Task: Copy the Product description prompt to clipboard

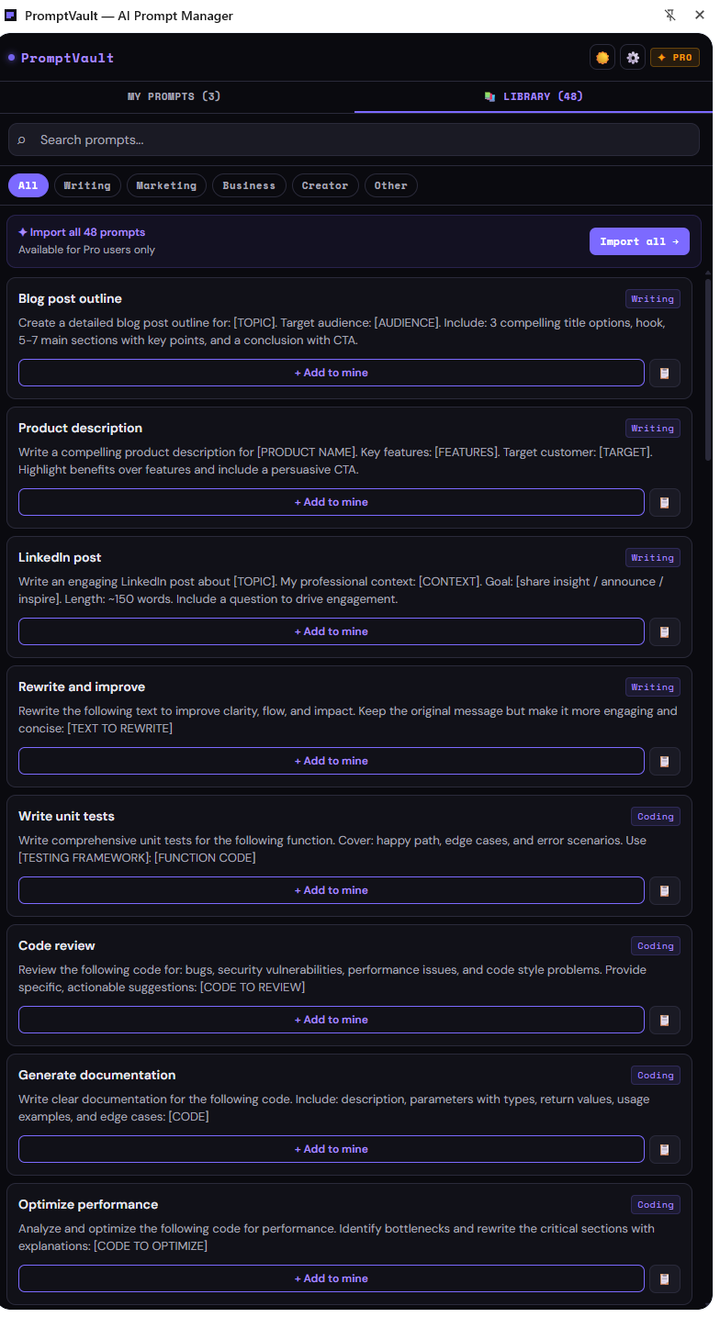Action: [664, 502]
